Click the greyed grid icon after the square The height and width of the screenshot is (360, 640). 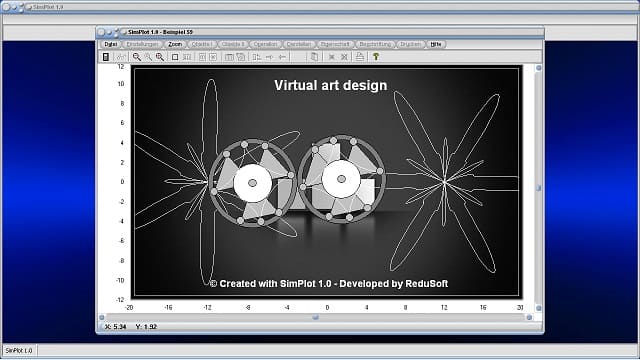point(187,57)
